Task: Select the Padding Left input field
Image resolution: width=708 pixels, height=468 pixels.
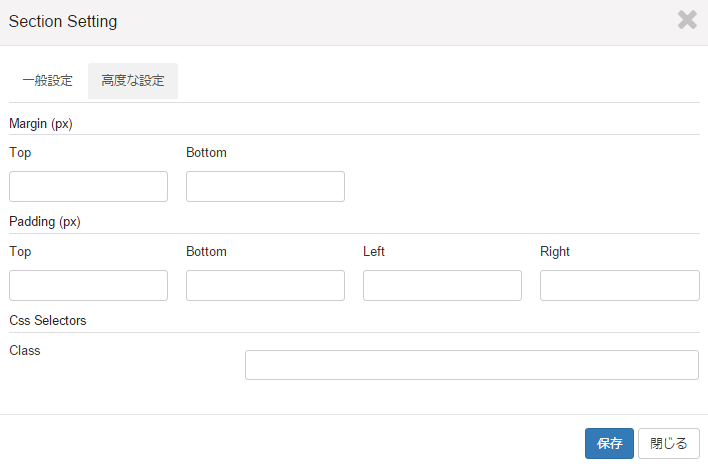Action: (x=442, y=285)
